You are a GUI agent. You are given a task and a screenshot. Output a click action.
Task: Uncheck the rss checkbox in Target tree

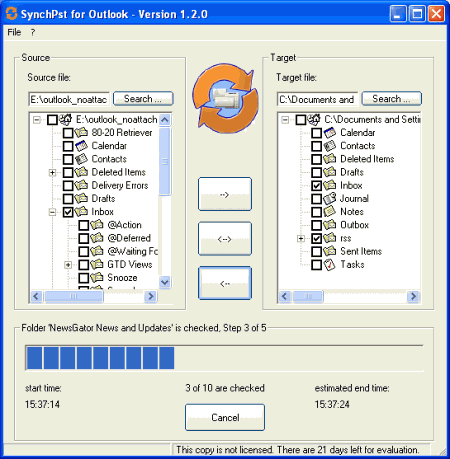coord(317,238)
